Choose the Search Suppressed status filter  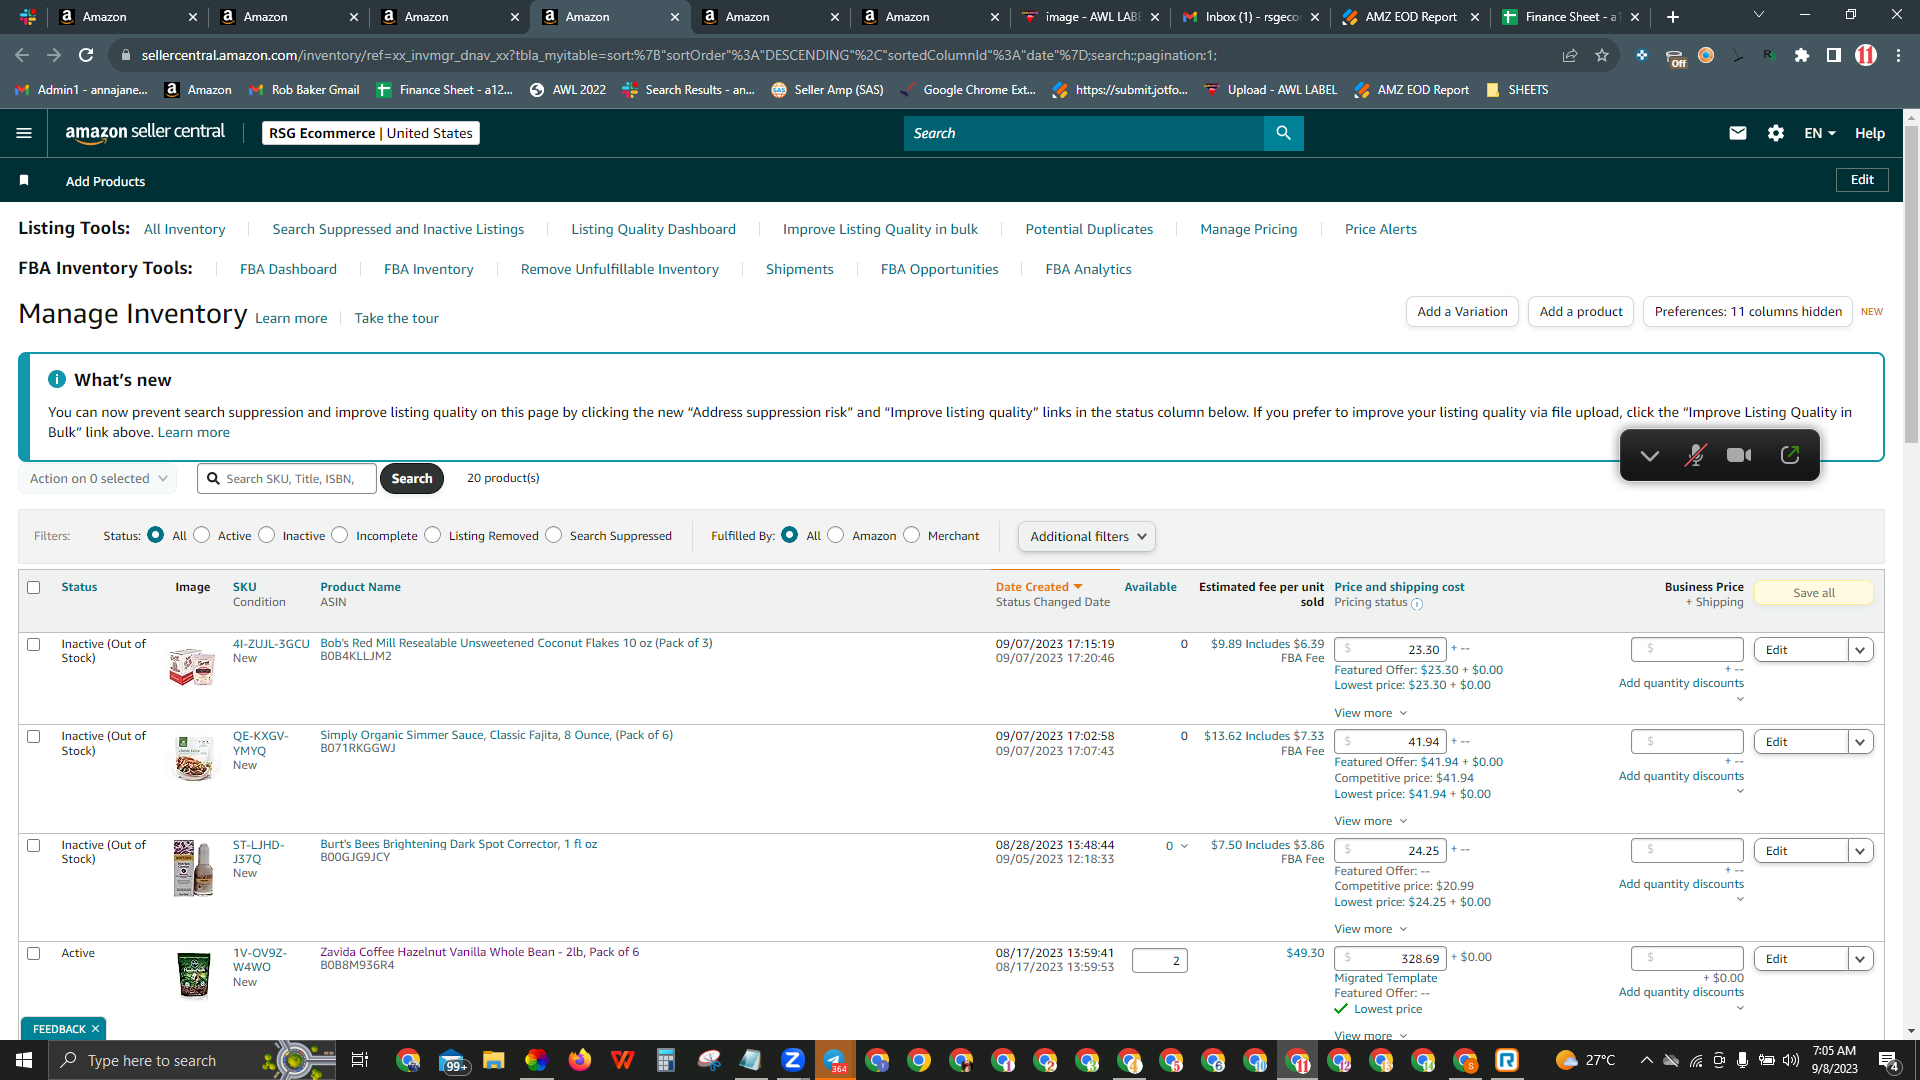click(554, 535)
